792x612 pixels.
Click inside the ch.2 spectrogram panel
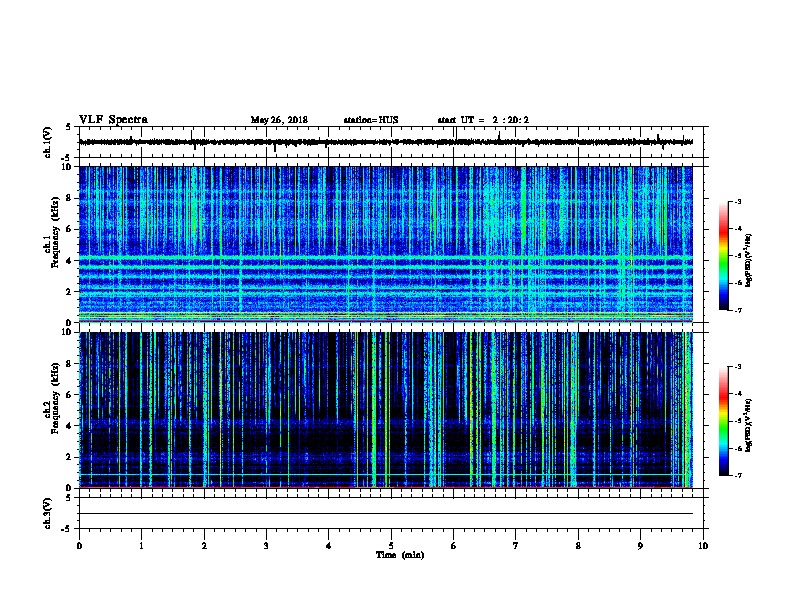click(386, 410)
